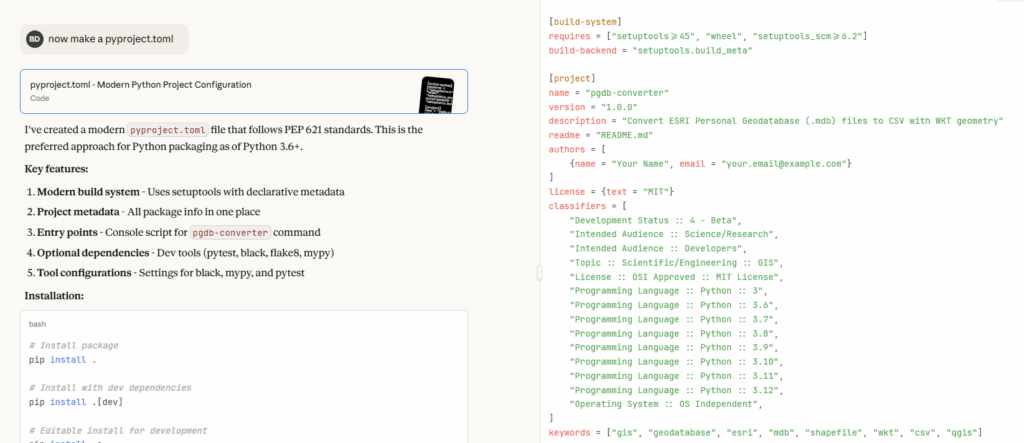Grab the panel divider handle between chat and code

539,272
